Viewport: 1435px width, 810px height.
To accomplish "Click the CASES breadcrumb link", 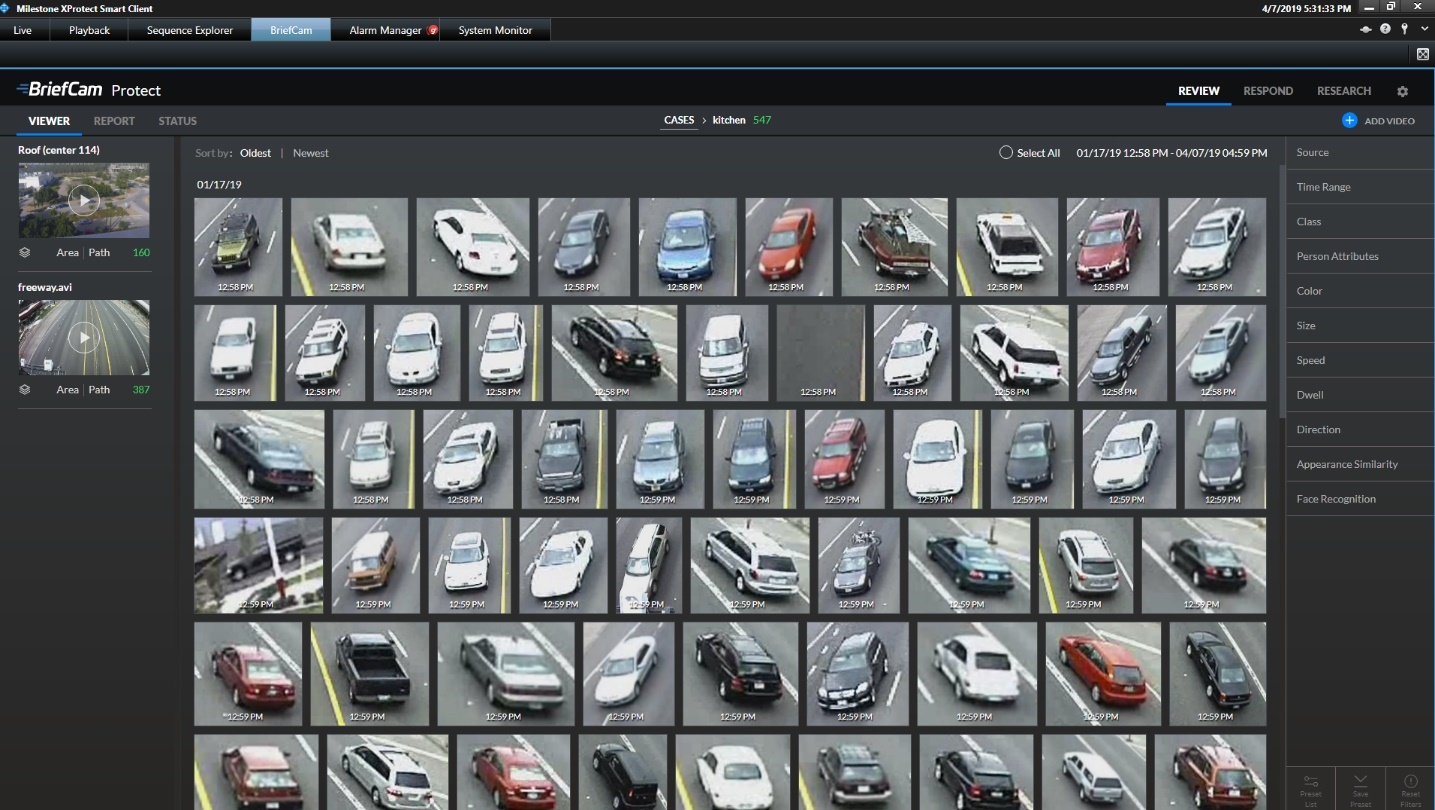I will click(679, 120).
